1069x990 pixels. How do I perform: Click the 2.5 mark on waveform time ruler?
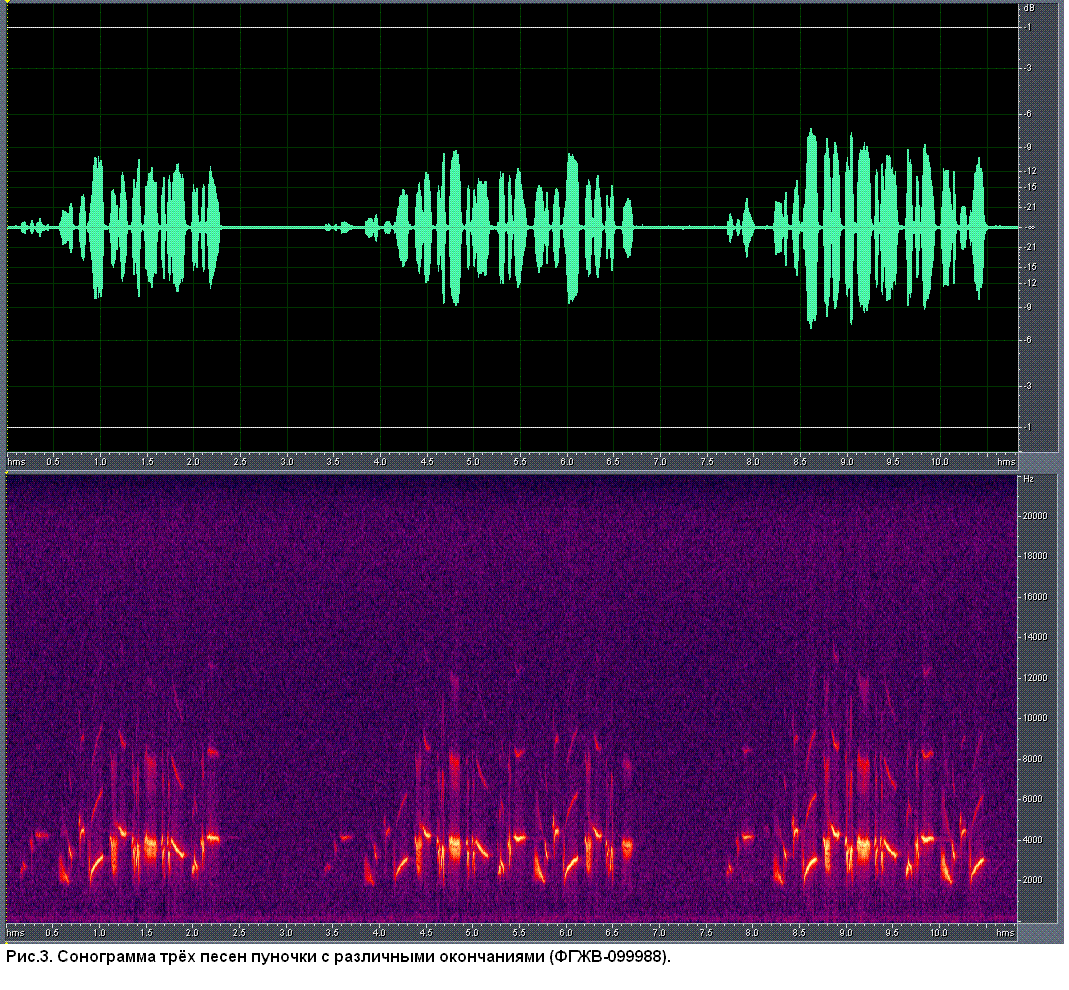240,464
